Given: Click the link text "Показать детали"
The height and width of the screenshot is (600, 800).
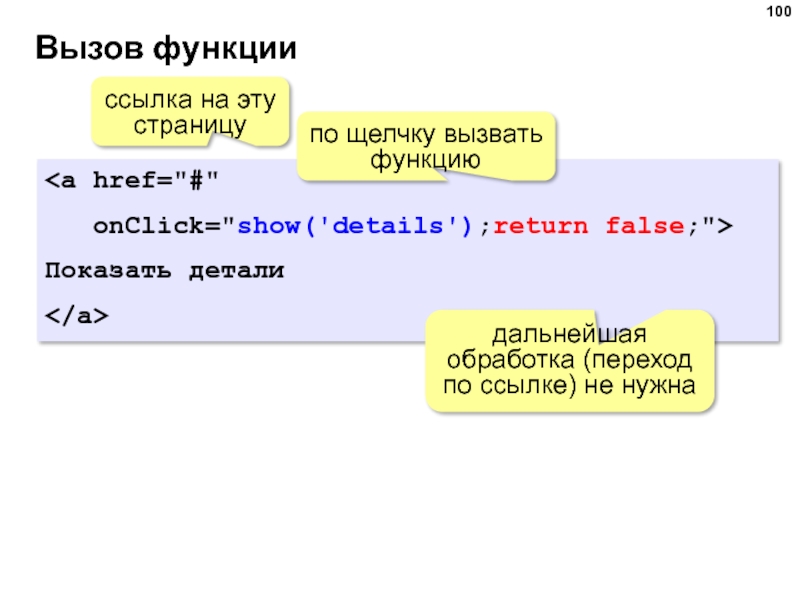Looking at the screenshot, I should click(164, 270).
